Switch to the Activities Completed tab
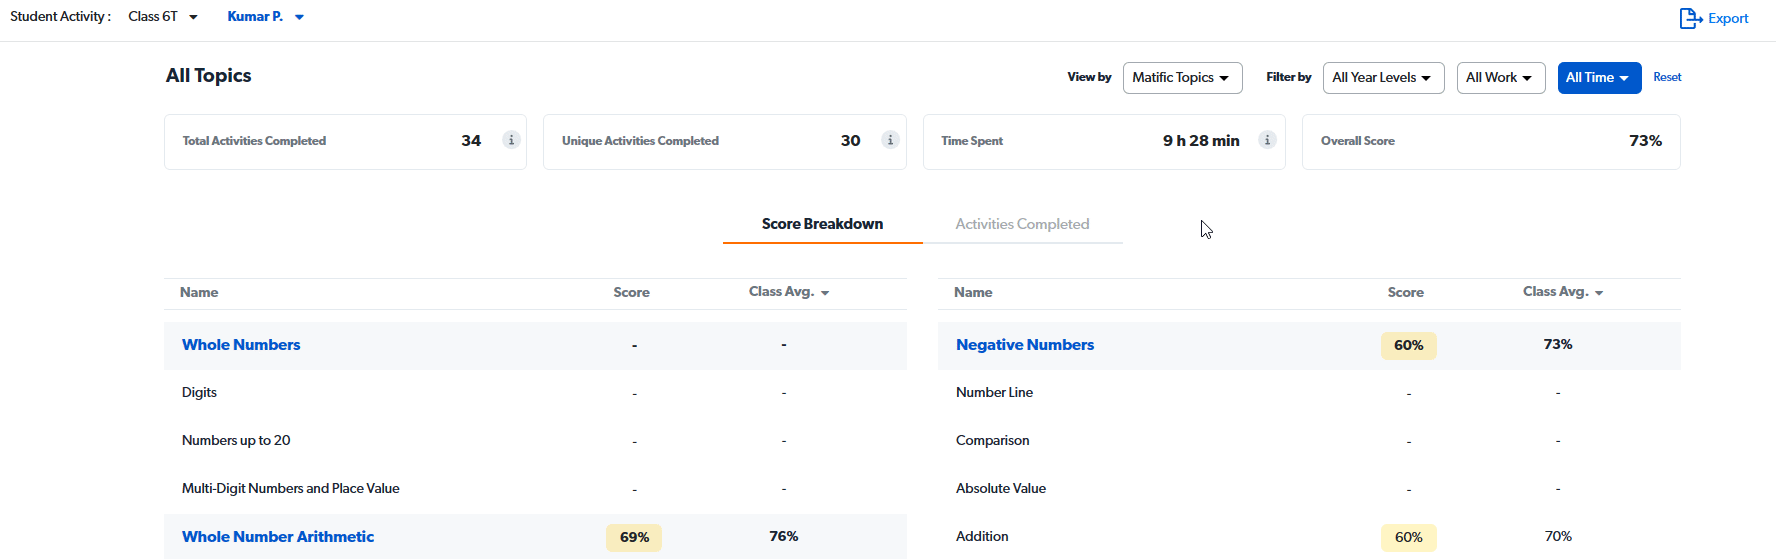1776x559 pixels. (x=1022, y=224)
